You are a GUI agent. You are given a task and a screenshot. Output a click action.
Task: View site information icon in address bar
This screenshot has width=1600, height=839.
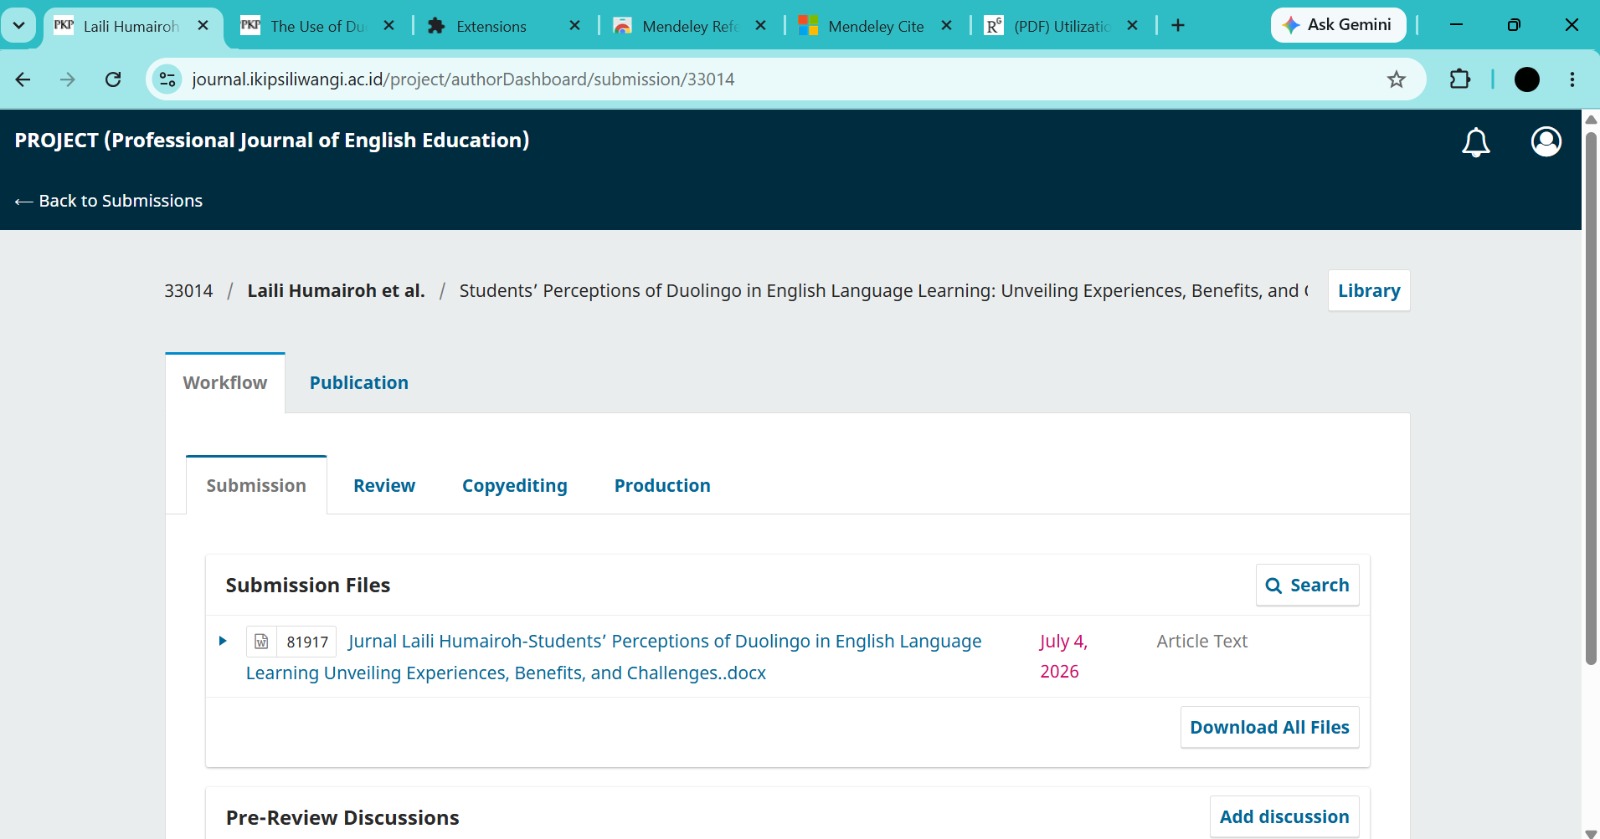(x=168, y=79)
